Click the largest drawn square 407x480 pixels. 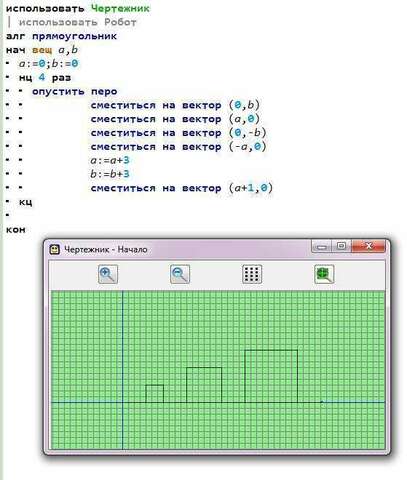tap(271, 376)
